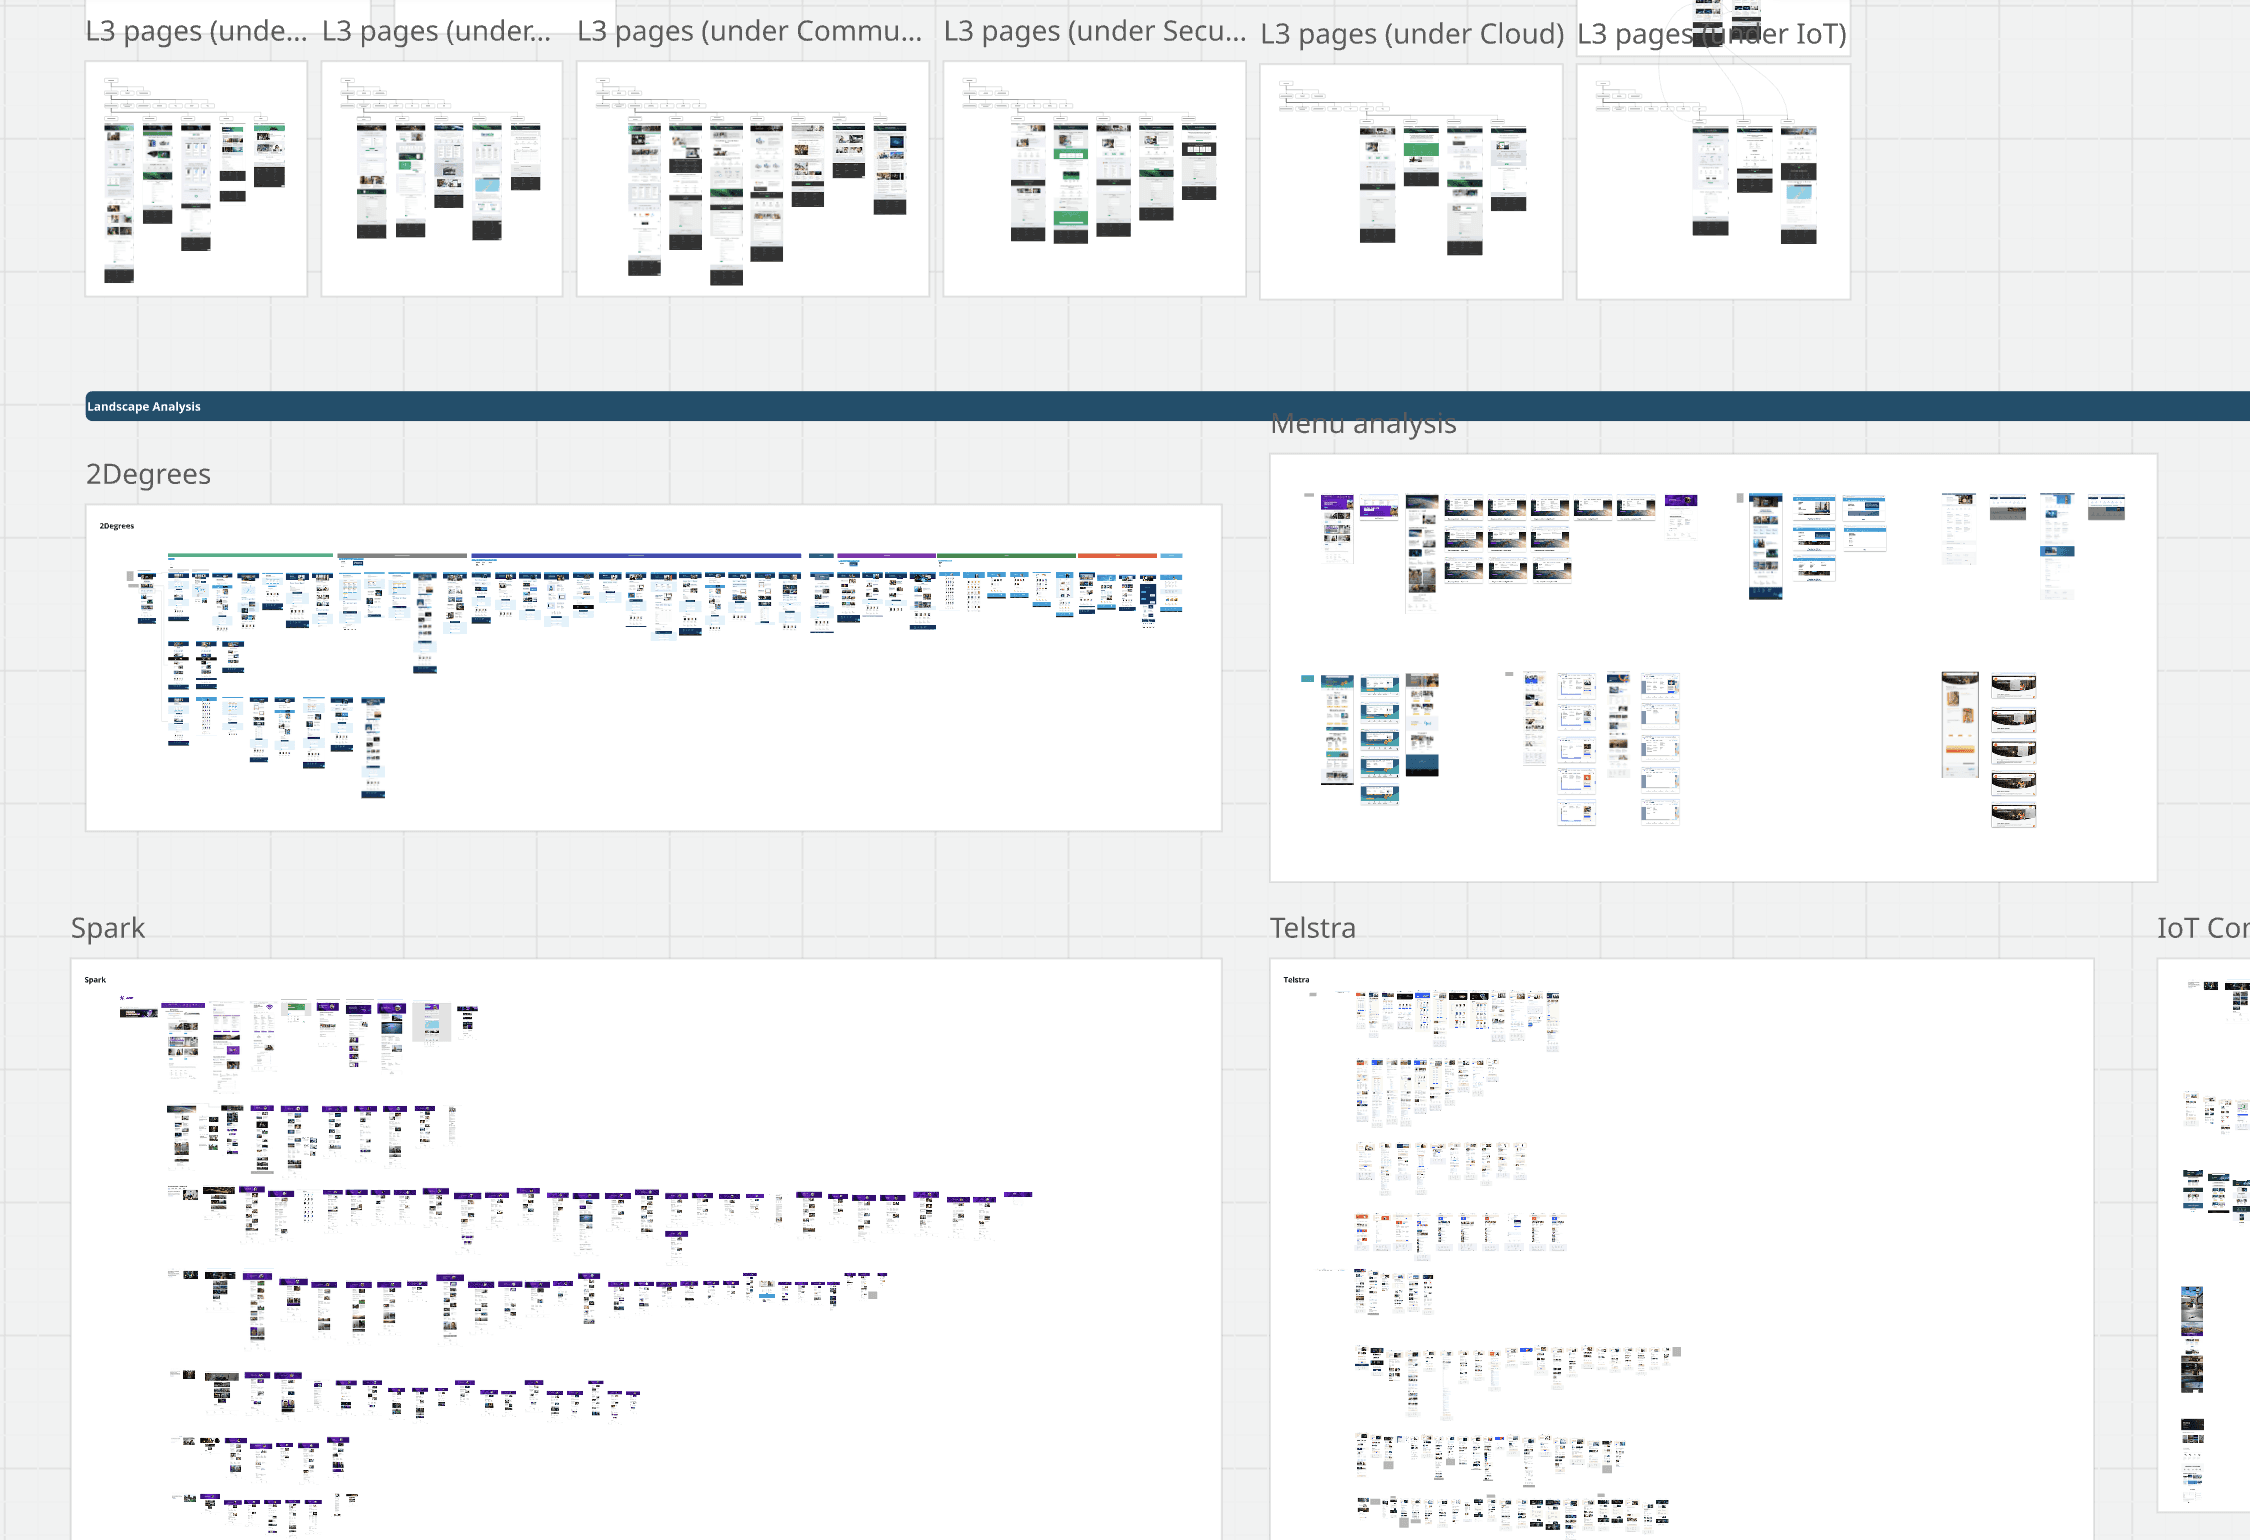The height and width of the screenshot is (1540, 2250).
Task: Click the small "Telstra" heading inside its frame
Action: pyautogui.click(x=1296, y=980)
